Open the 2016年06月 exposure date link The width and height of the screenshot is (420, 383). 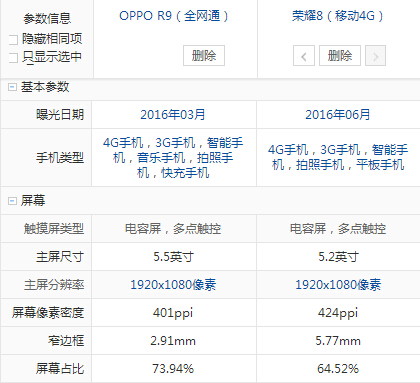[x=338, y=115]
